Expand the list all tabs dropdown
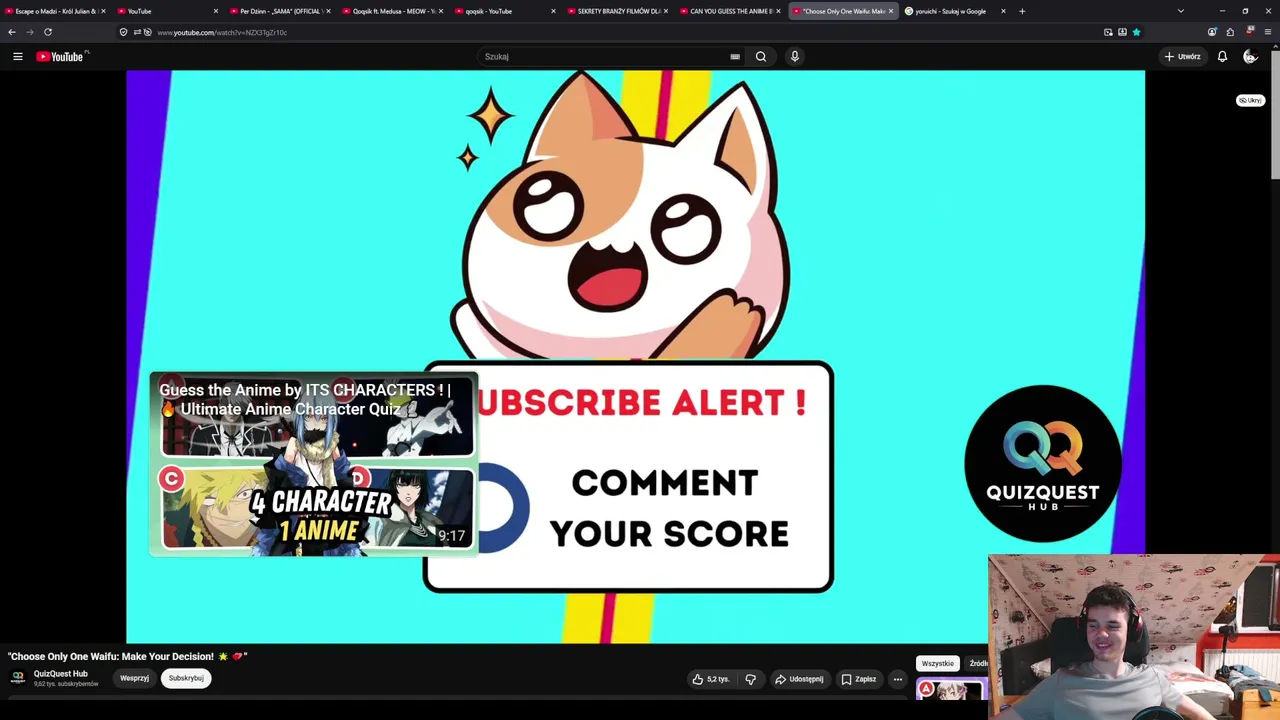The width and height of the screenshot is (1280, 720). (1181, 11)
